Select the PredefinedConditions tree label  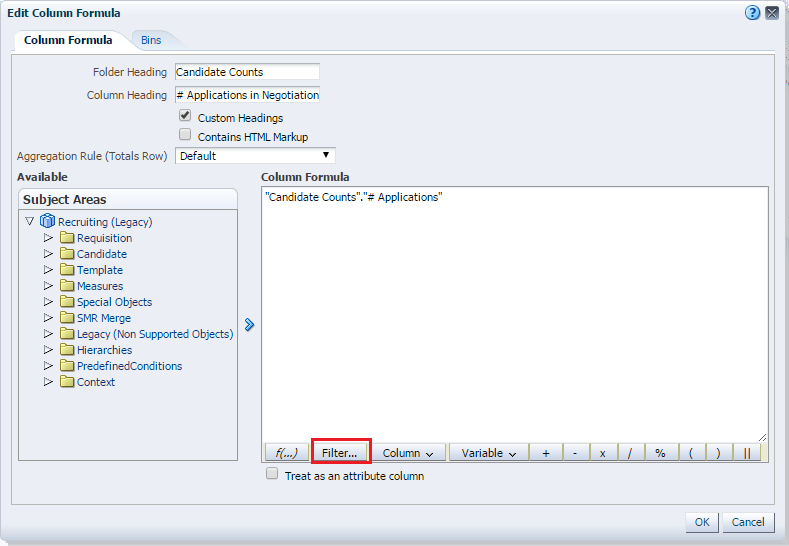pos(130,366)
